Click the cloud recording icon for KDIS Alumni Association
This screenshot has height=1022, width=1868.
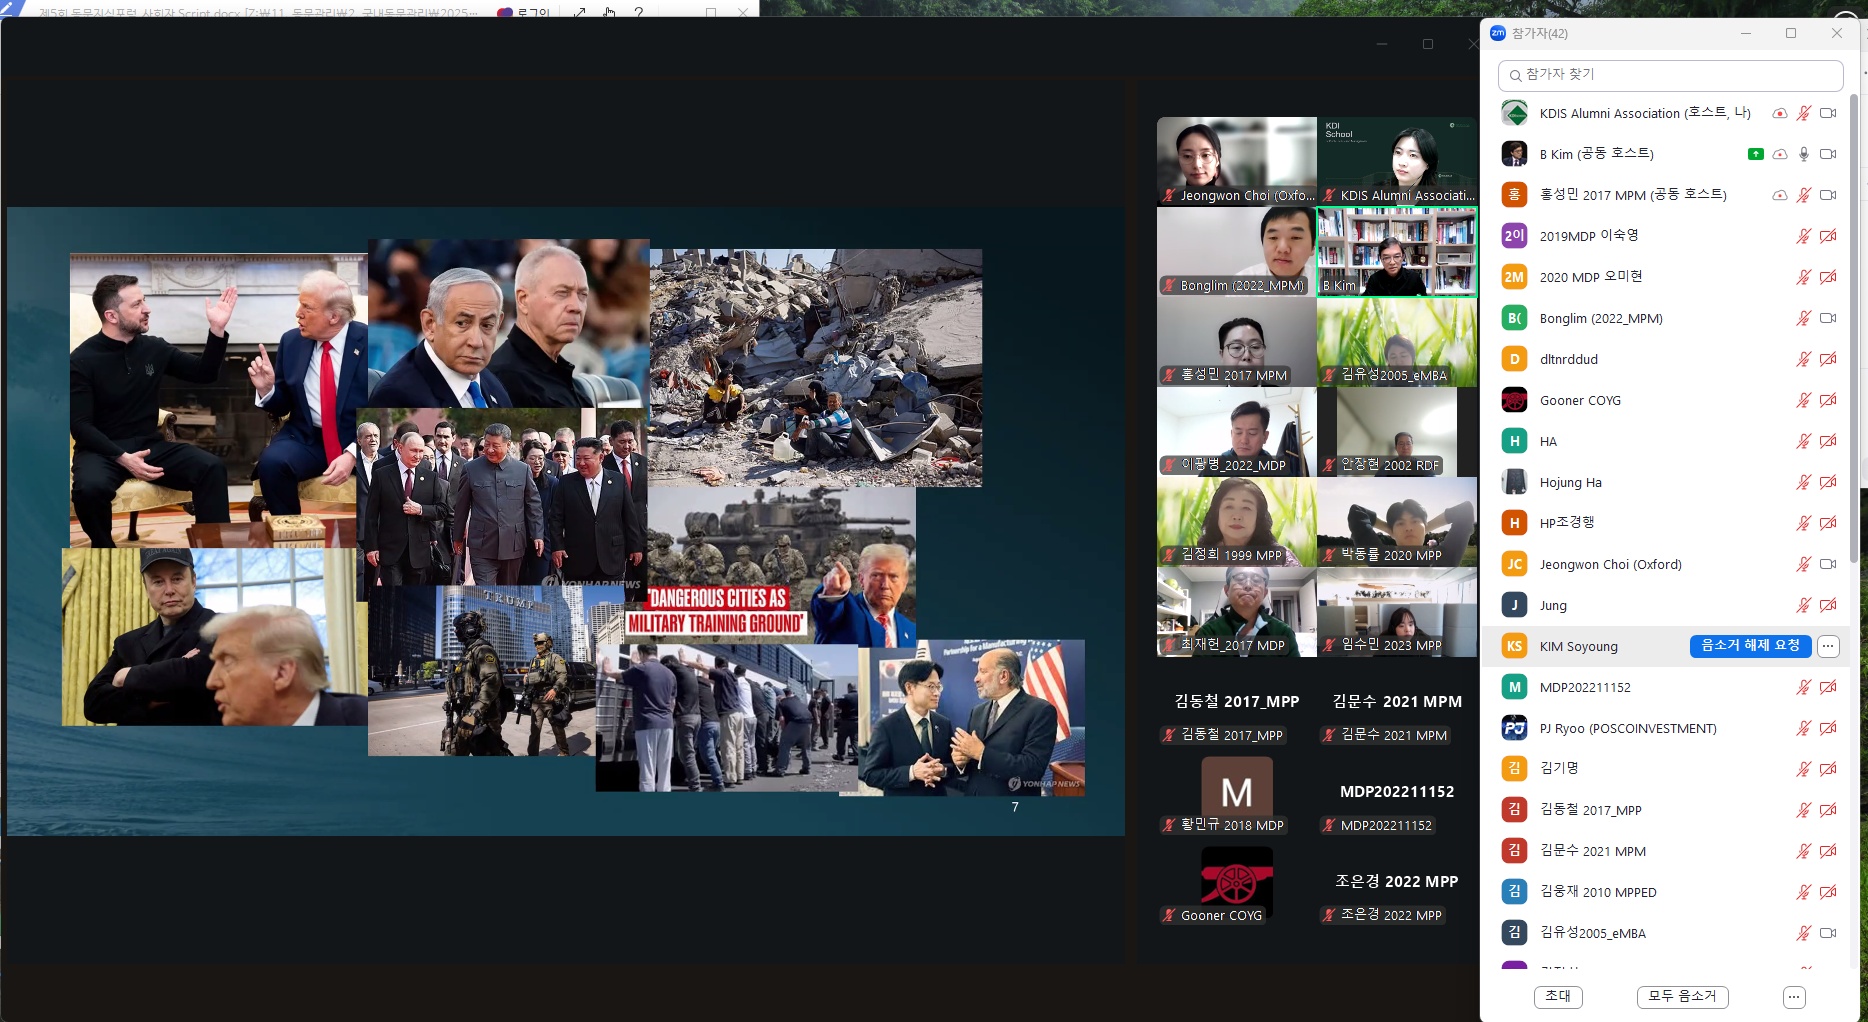tap(1780, 113)
